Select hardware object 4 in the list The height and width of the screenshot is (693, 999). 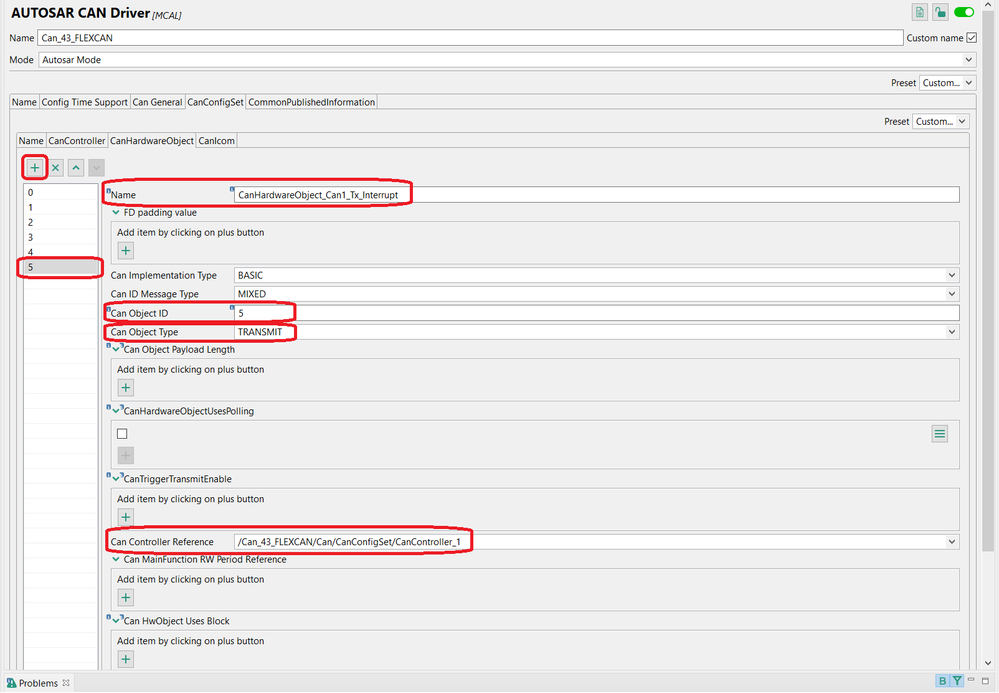[x=61, y=252]
